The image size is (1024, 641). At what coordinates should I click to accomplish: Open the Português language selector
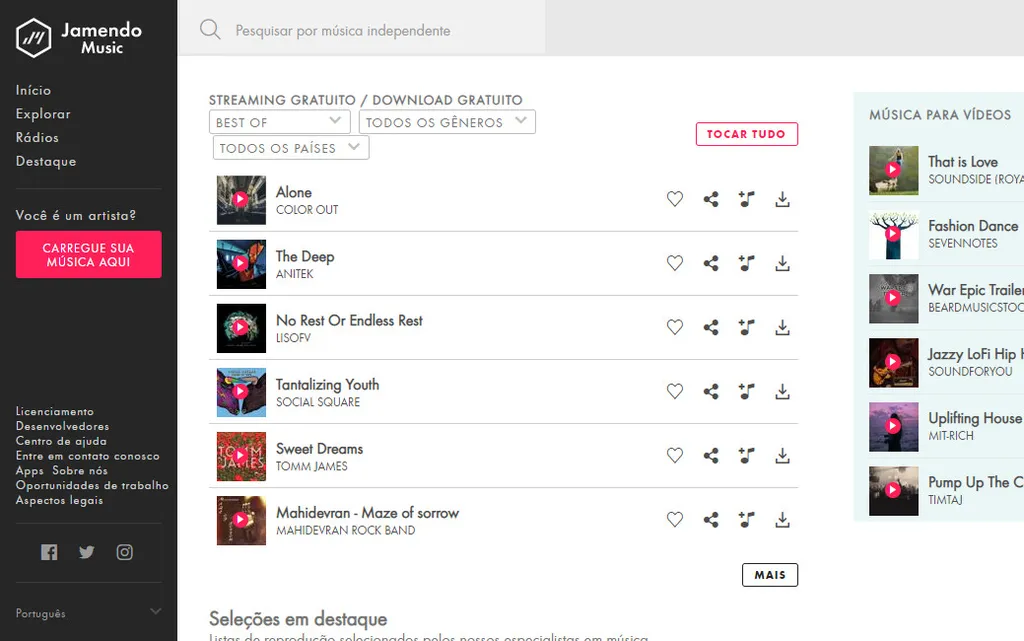[x=88, y=612]
